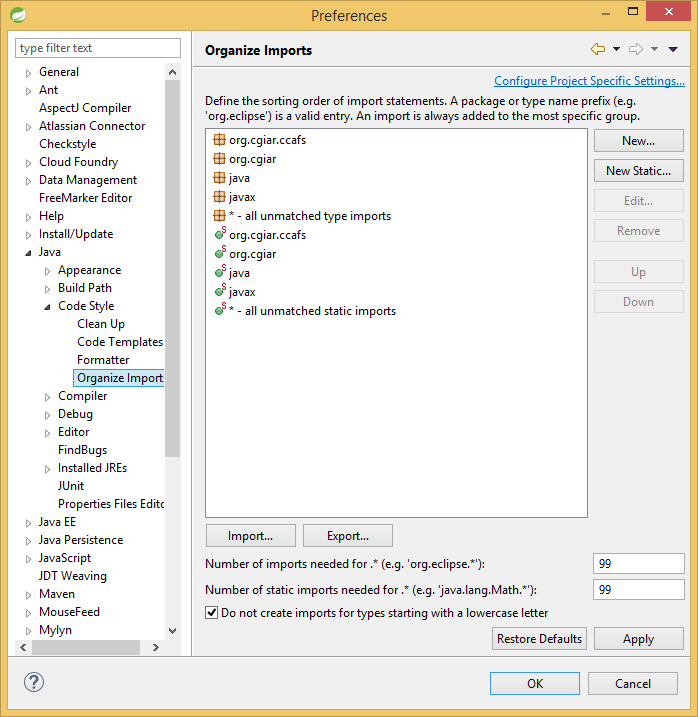Expand the JavaScript tree node

pos(28,559)
